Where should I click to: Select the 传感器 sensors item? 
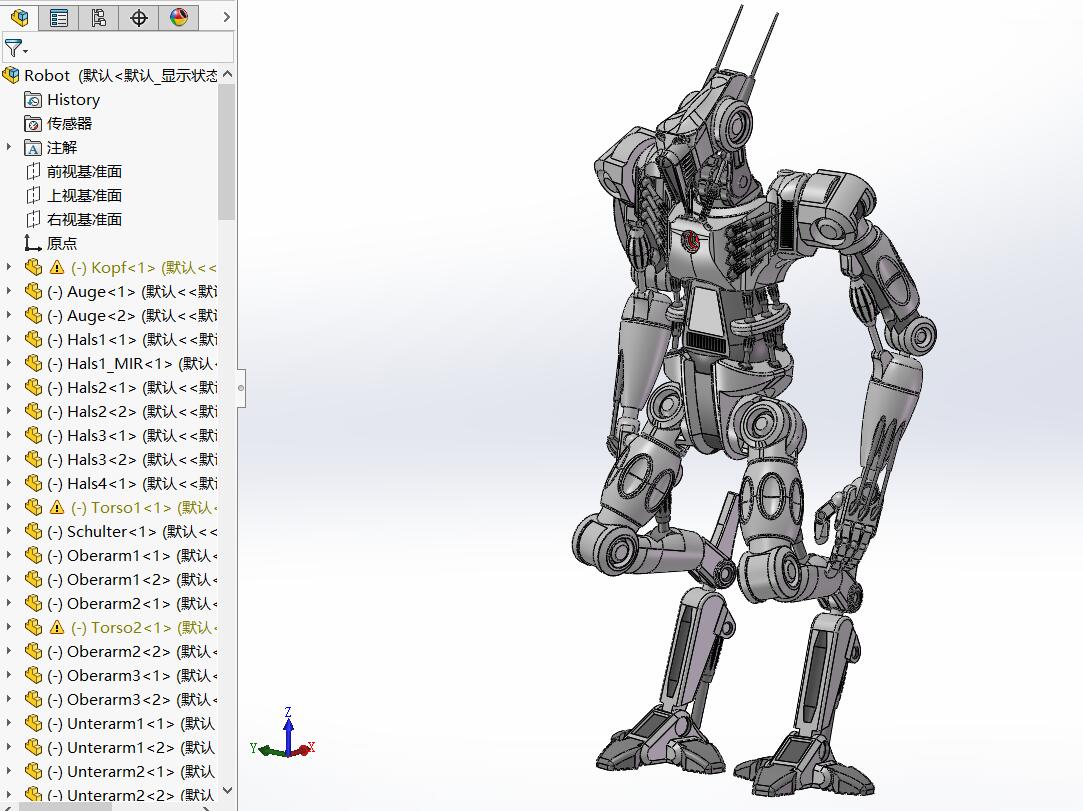click(69, 124)
